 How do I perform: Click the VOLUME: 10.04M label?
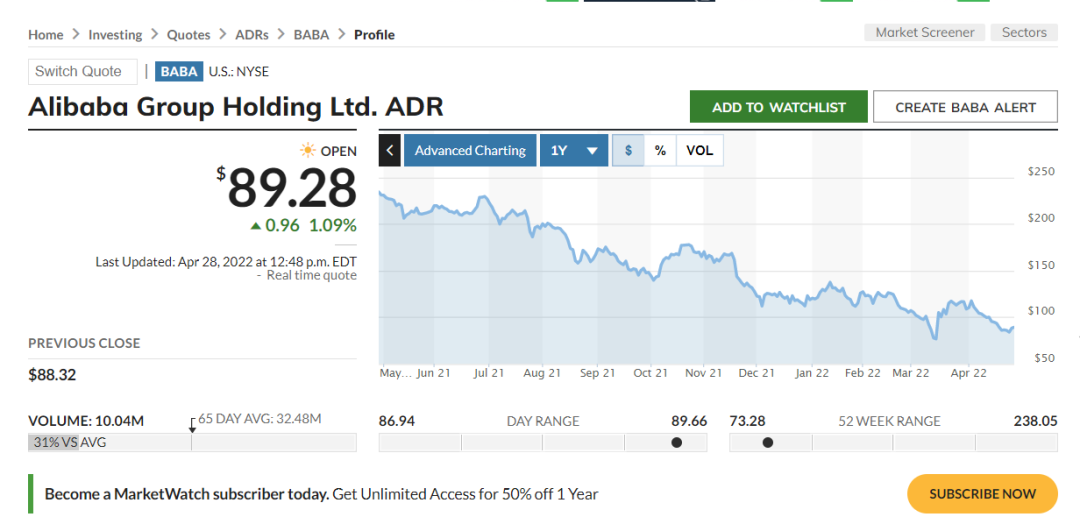click(x=86, y=421)
